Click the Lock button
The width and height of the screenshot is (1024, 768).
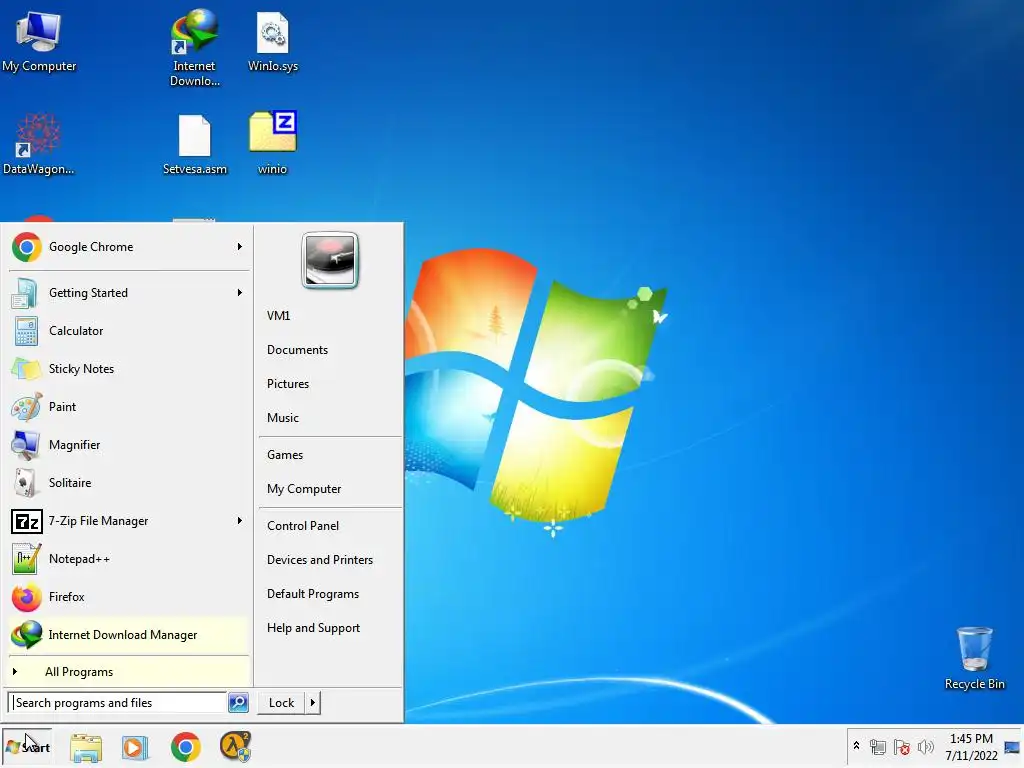click(281, 703)
